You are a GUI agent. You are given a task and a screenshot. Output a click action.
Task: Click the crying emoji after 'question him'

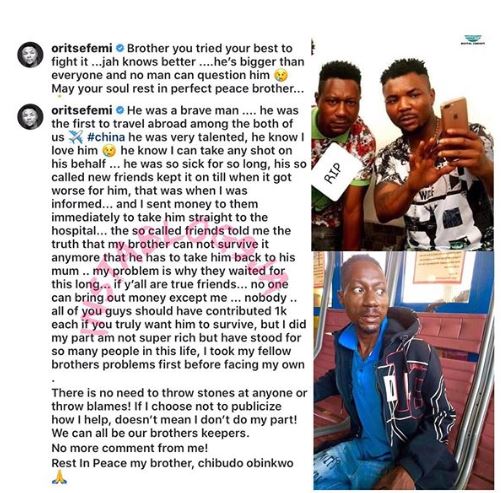pos(281,76)
